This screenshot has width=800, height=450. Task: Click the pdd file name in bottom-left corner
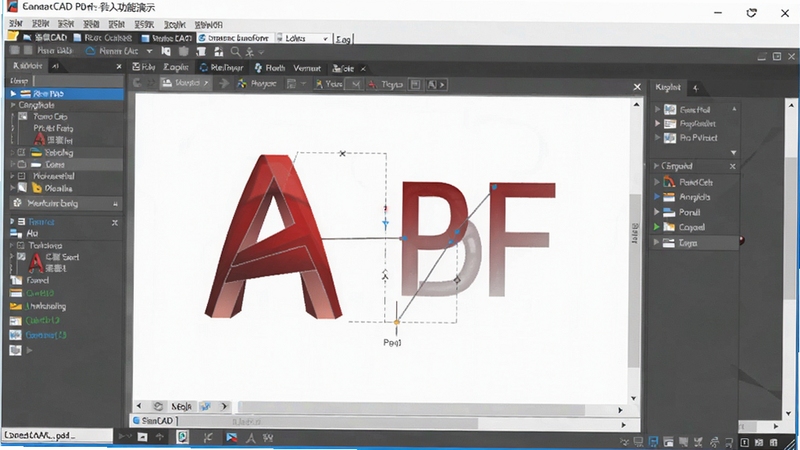(x=40, y=435)
